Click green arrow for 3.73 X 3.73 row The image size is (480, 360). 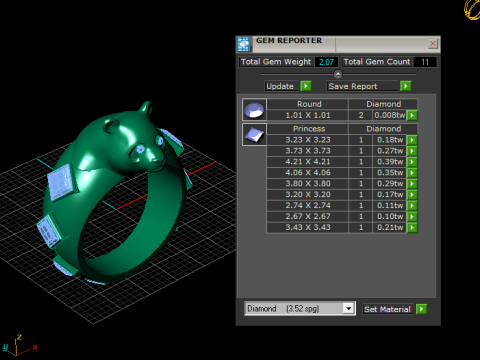pos(412,151)
